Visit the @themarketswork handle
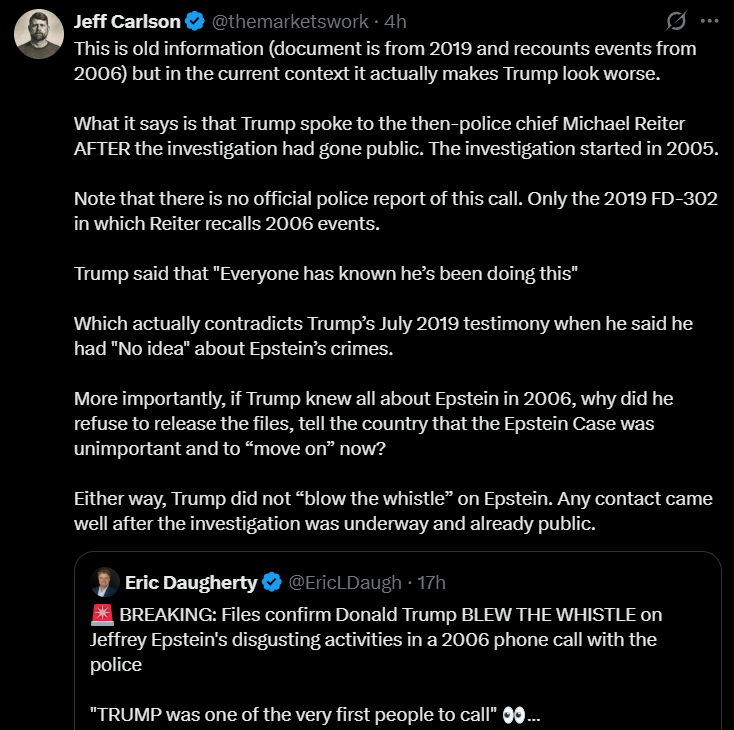The image size is (734, 730). [290, 22]
